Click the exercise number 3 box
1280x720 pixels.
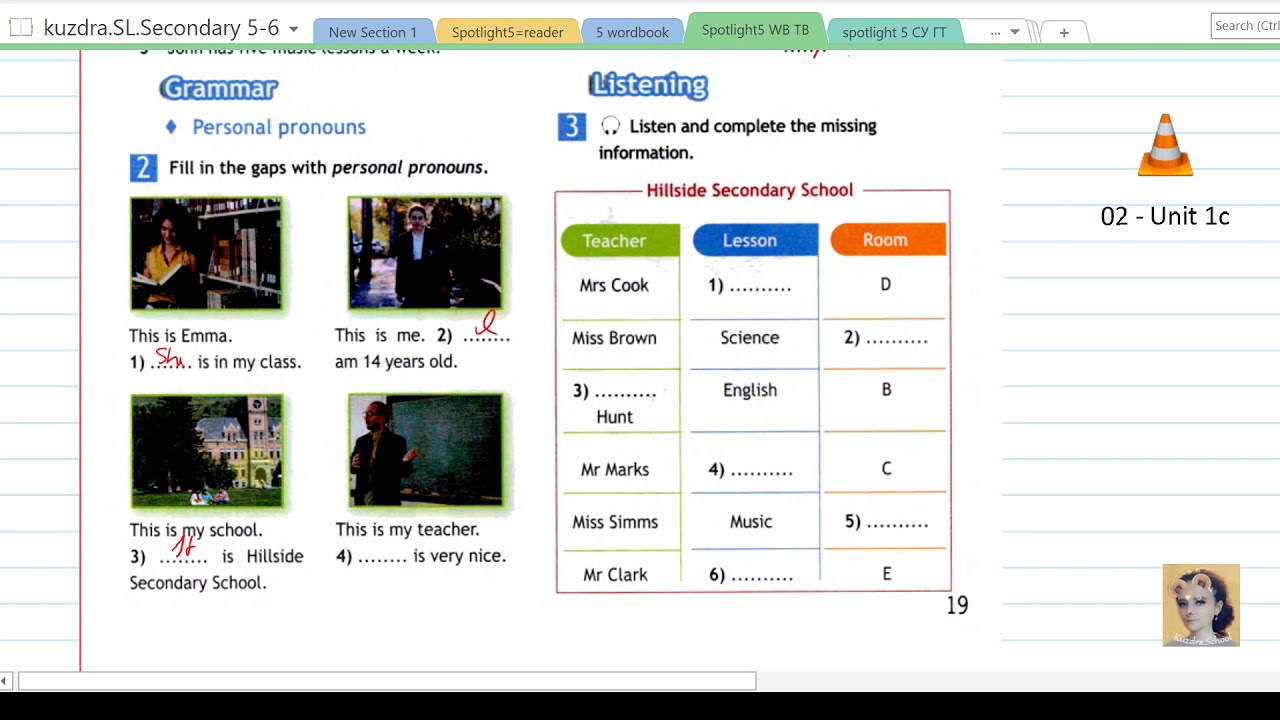[x=572, y=127]
